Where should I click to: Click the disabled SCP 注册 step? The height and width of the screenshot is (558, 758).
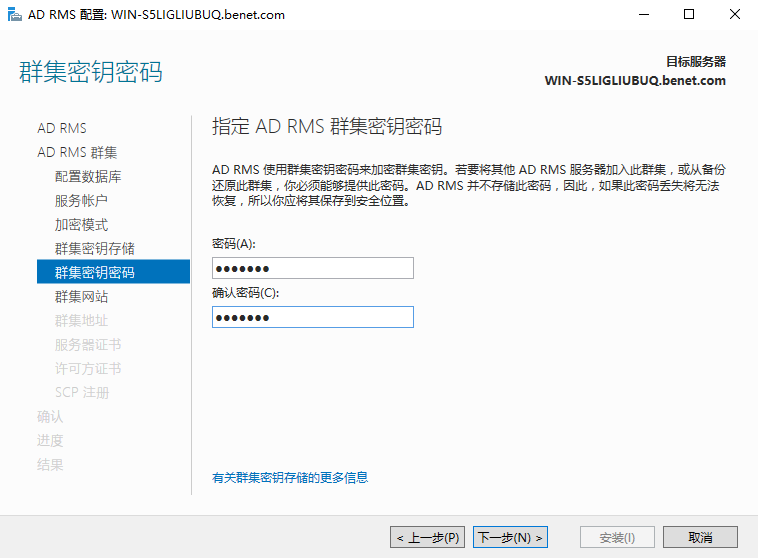(82, 392)
